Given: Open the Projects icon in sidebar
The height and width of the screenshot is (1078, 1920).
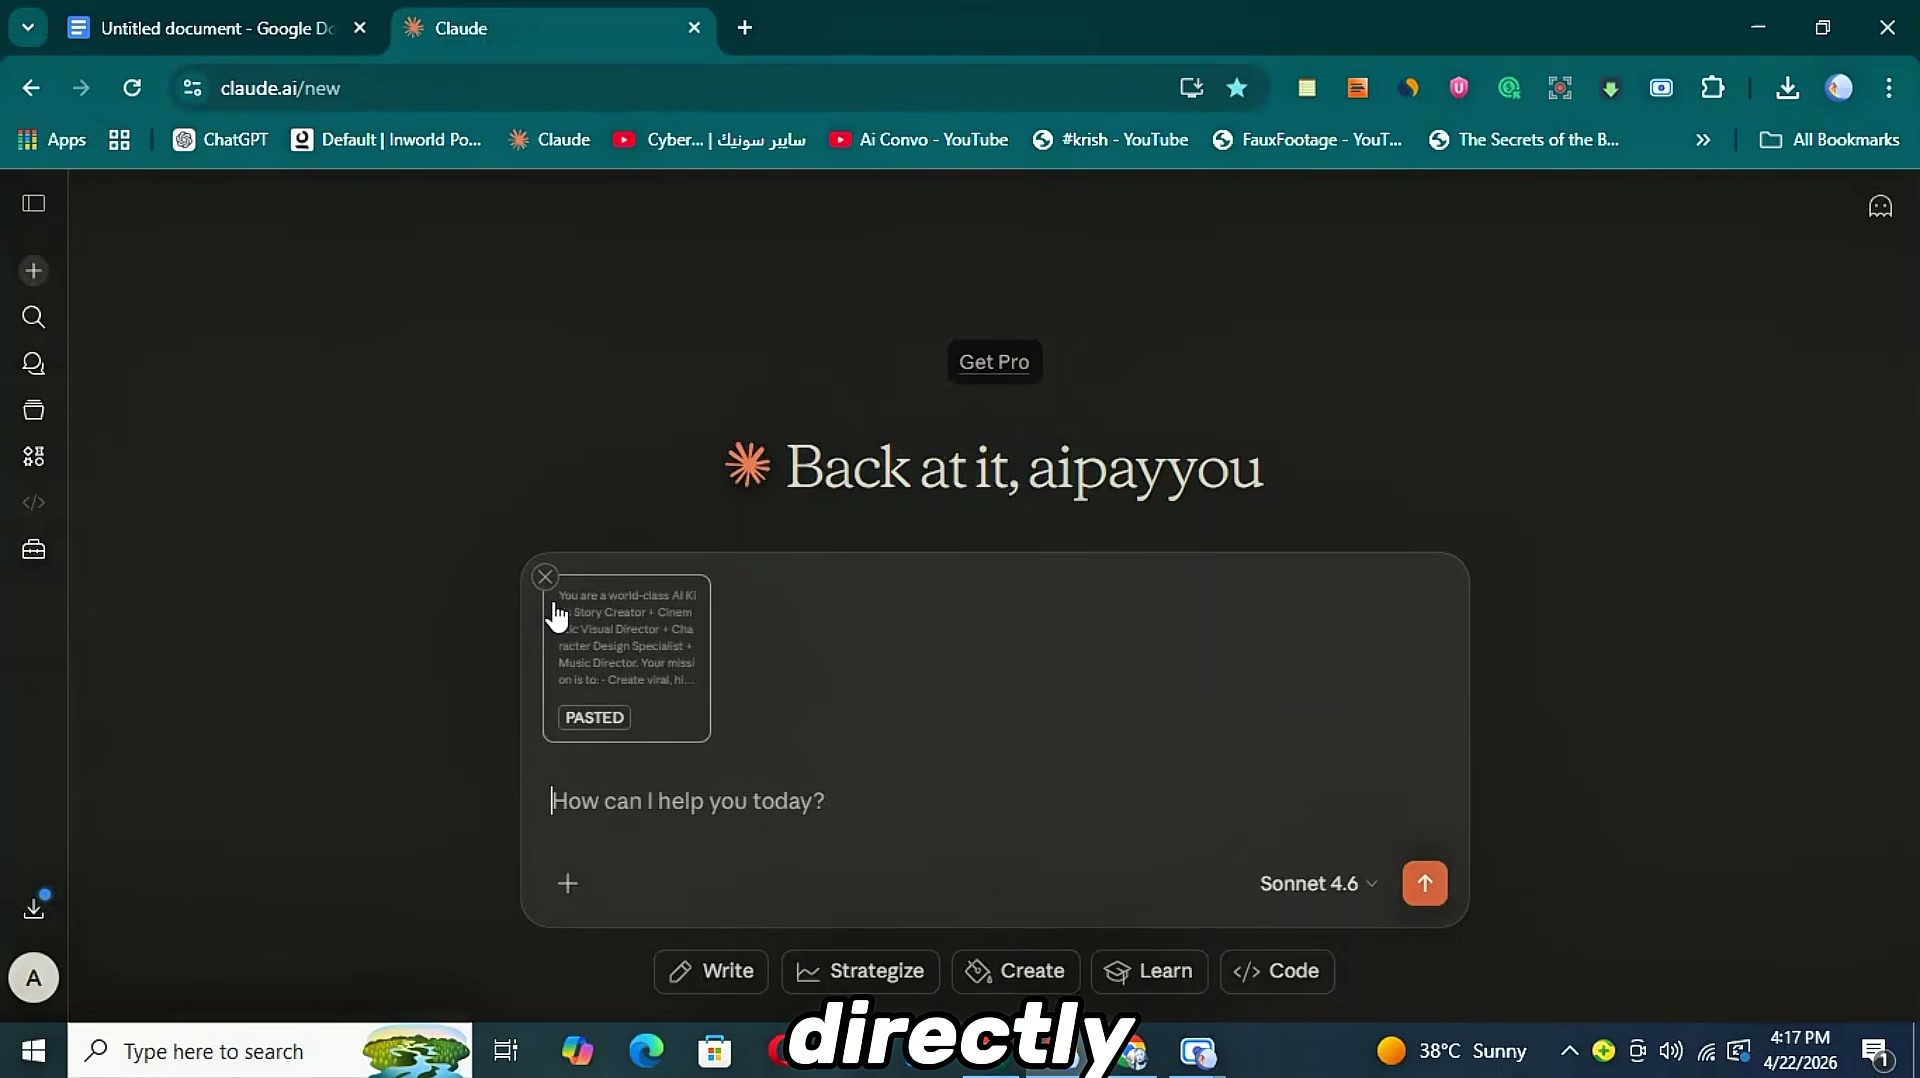Looking at the screenshot, I should 34,410.
